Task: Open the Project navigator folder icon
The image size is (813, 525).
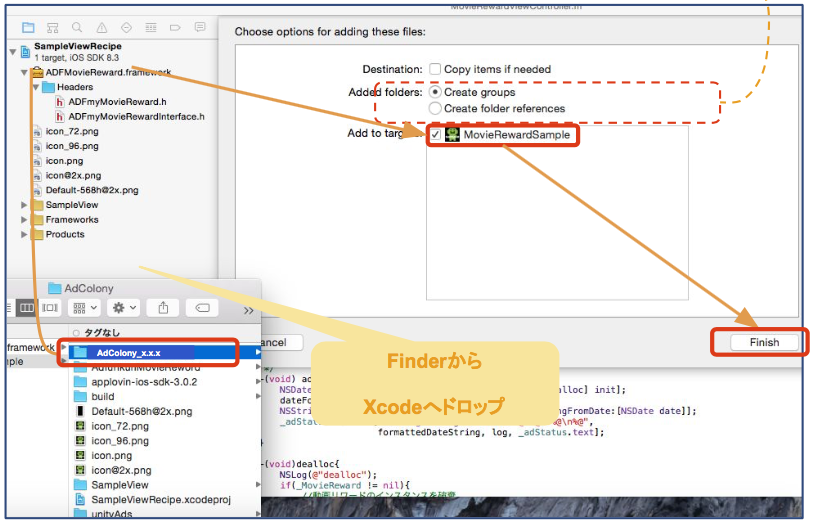Action: pyautogui.click(x=29, y=27)
